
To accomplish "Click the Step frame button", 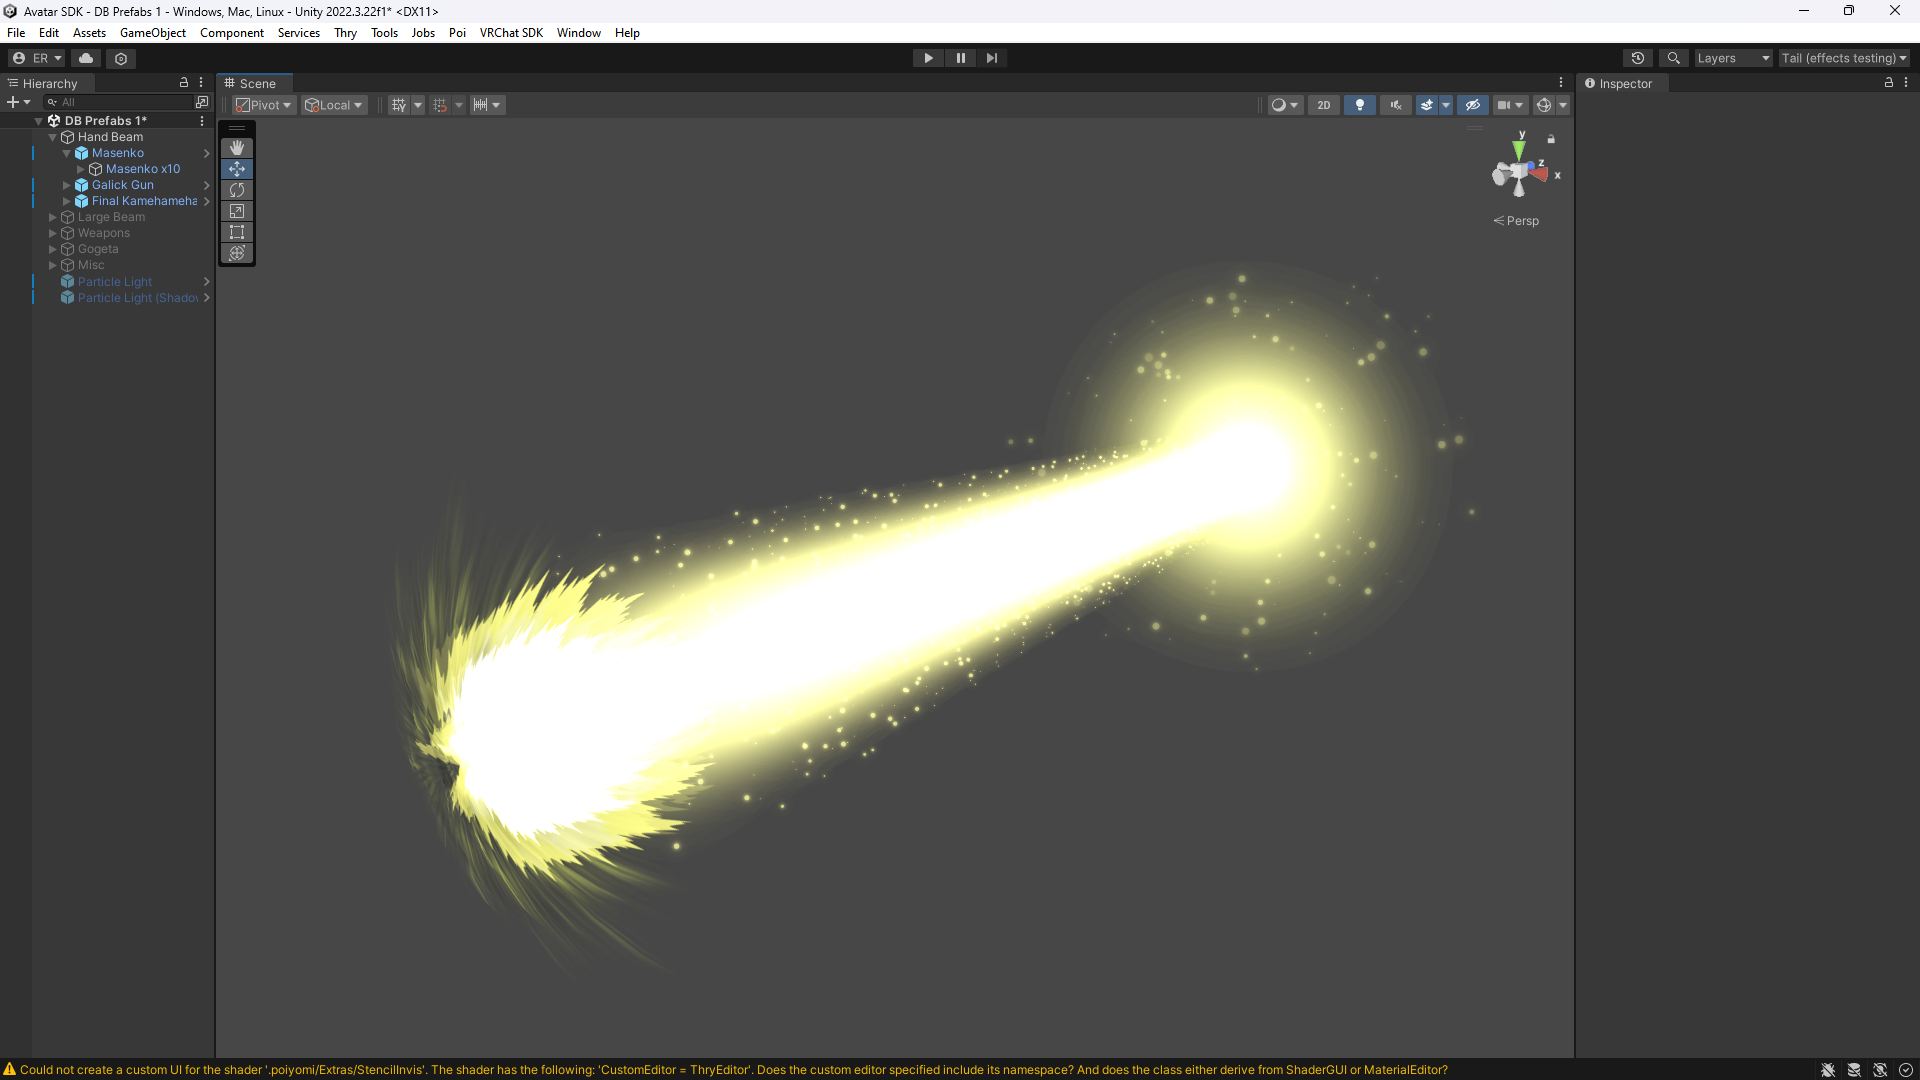I will tap(991, 58).
